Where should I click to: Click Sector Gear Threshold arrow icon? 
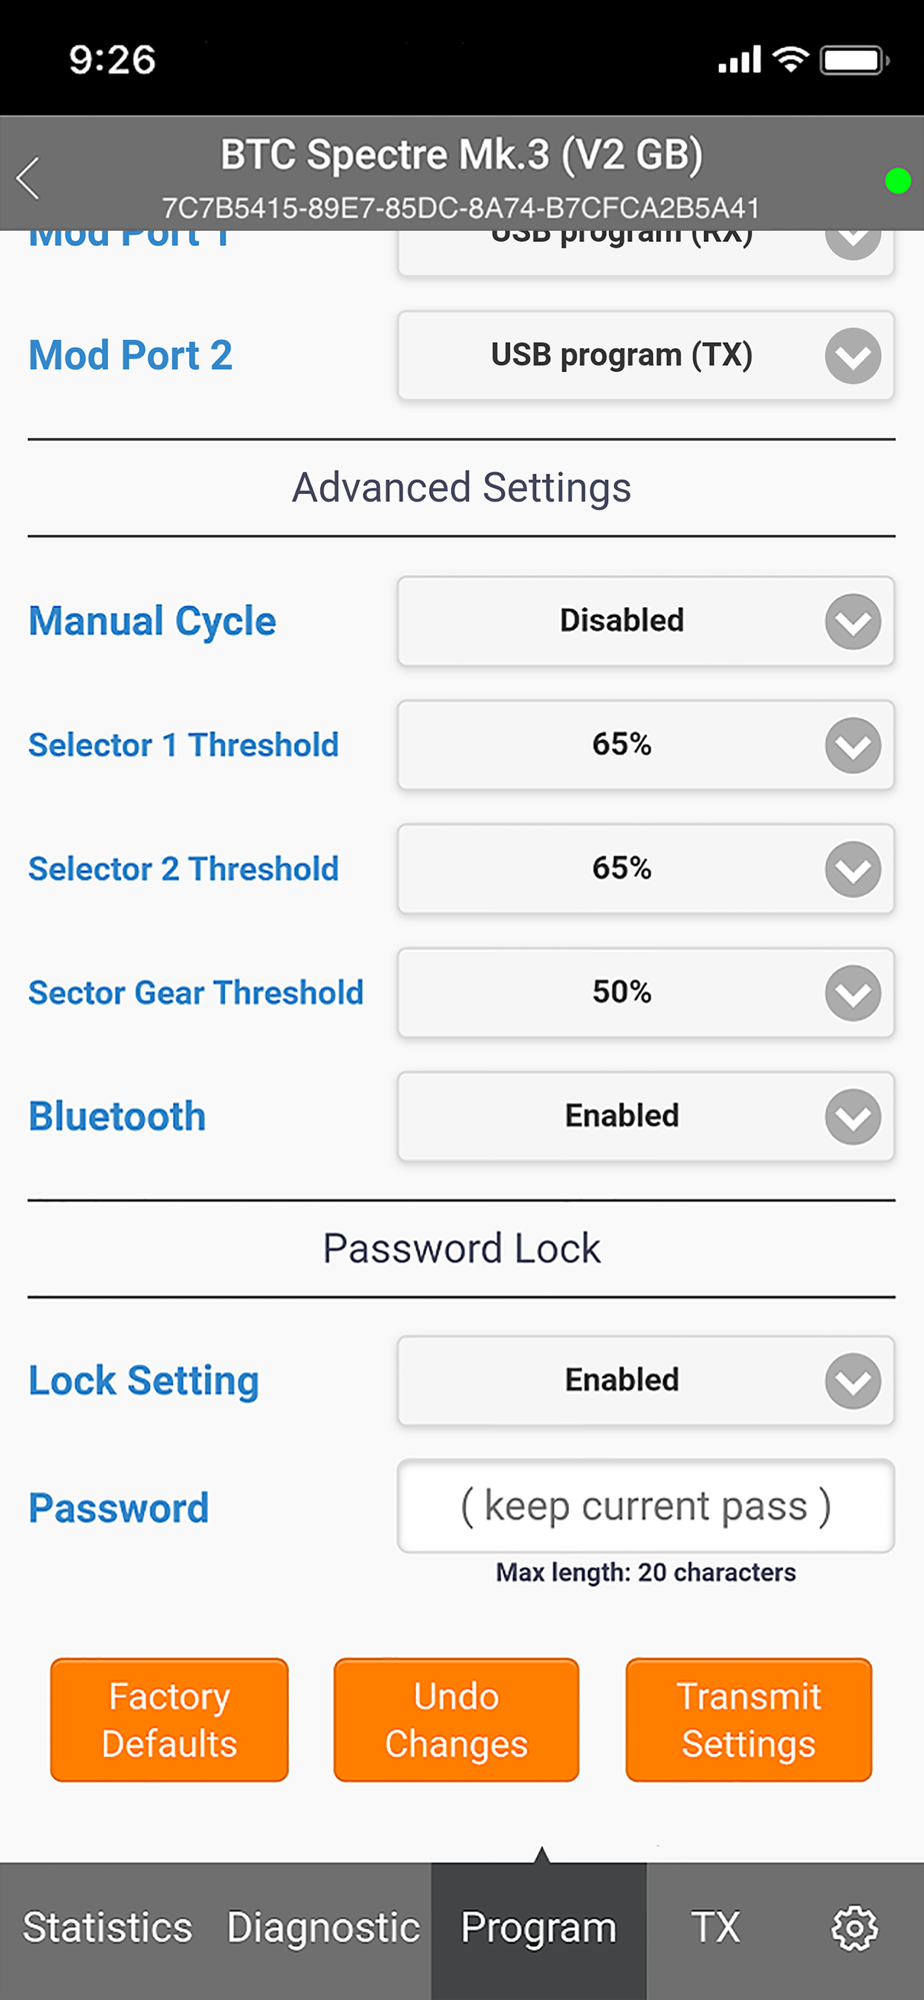point(853,993)
